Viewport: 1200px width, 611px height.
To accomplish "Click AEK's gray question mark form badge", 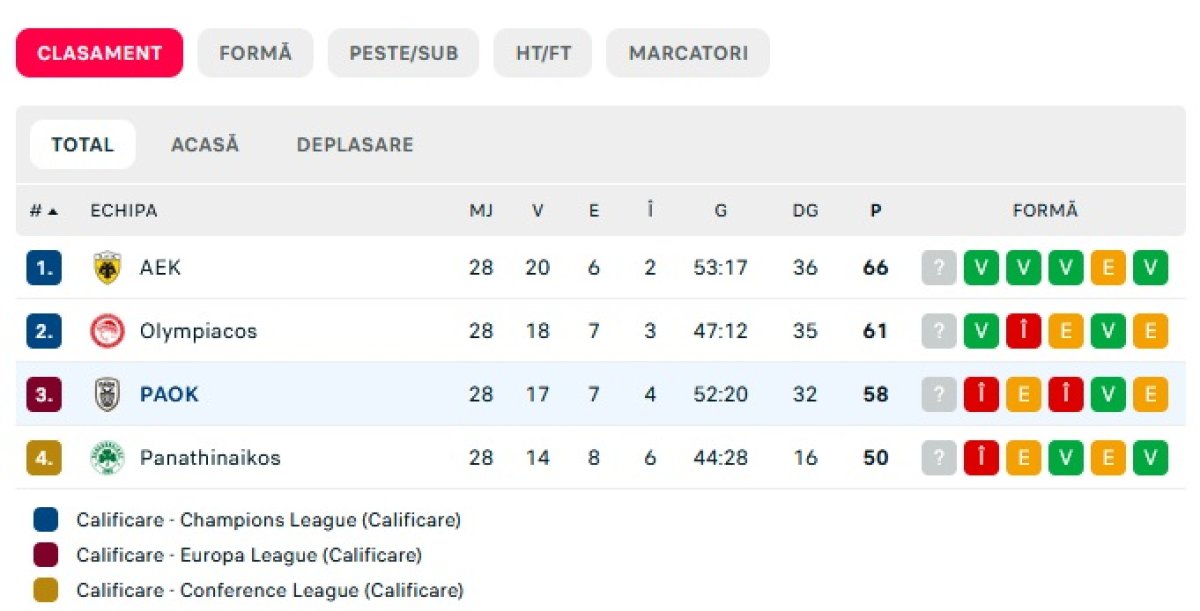I will [x=939, y=268].
